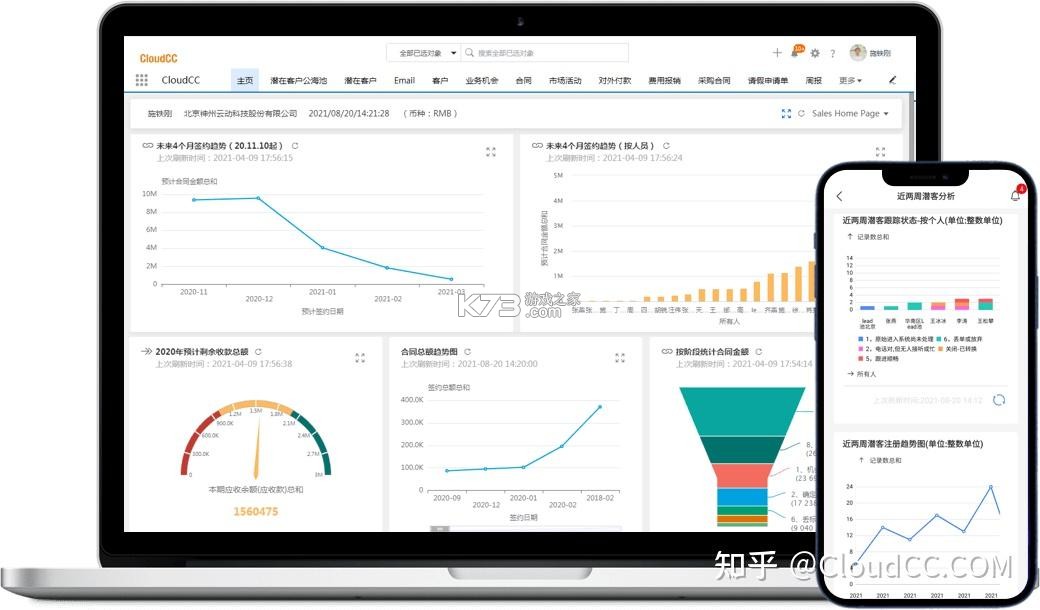Open the 潜在客户公海池 tab

298,80
